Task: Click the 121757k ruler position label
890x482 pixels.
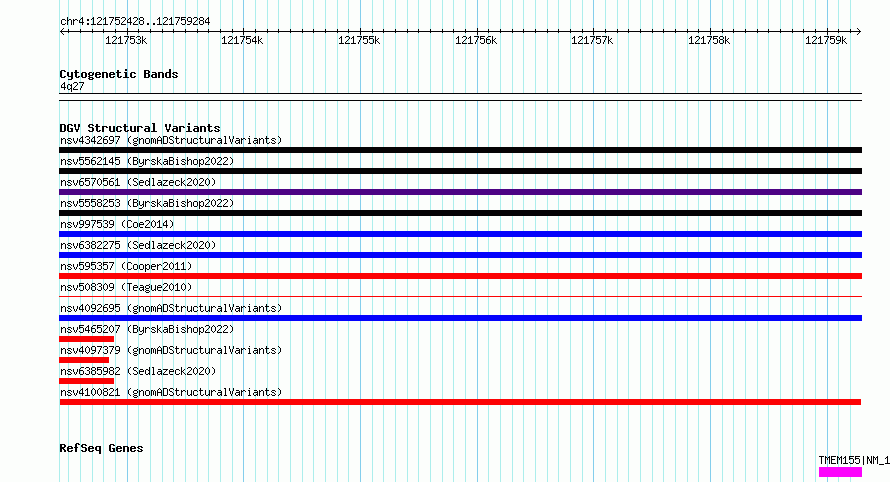Action: click(x=592, y=40)
